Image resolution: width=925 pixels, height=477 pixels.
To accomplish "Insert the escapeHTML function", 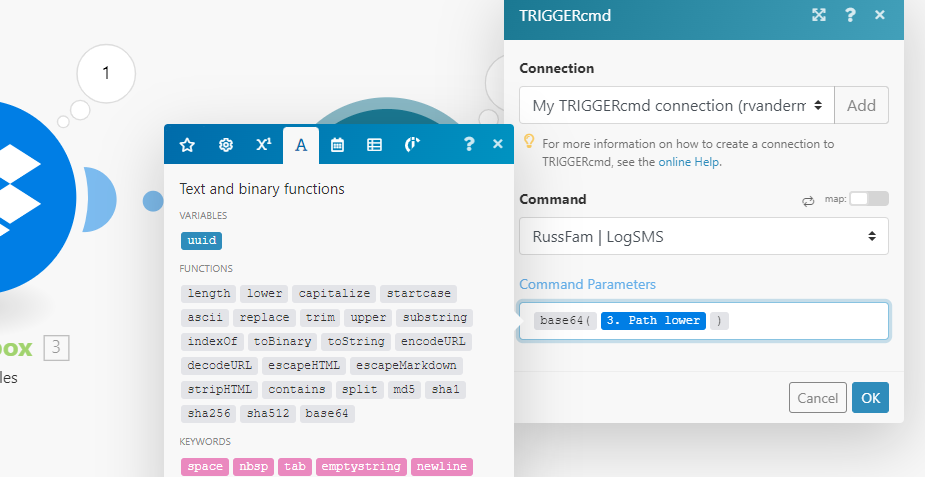I will pos(304,366).
